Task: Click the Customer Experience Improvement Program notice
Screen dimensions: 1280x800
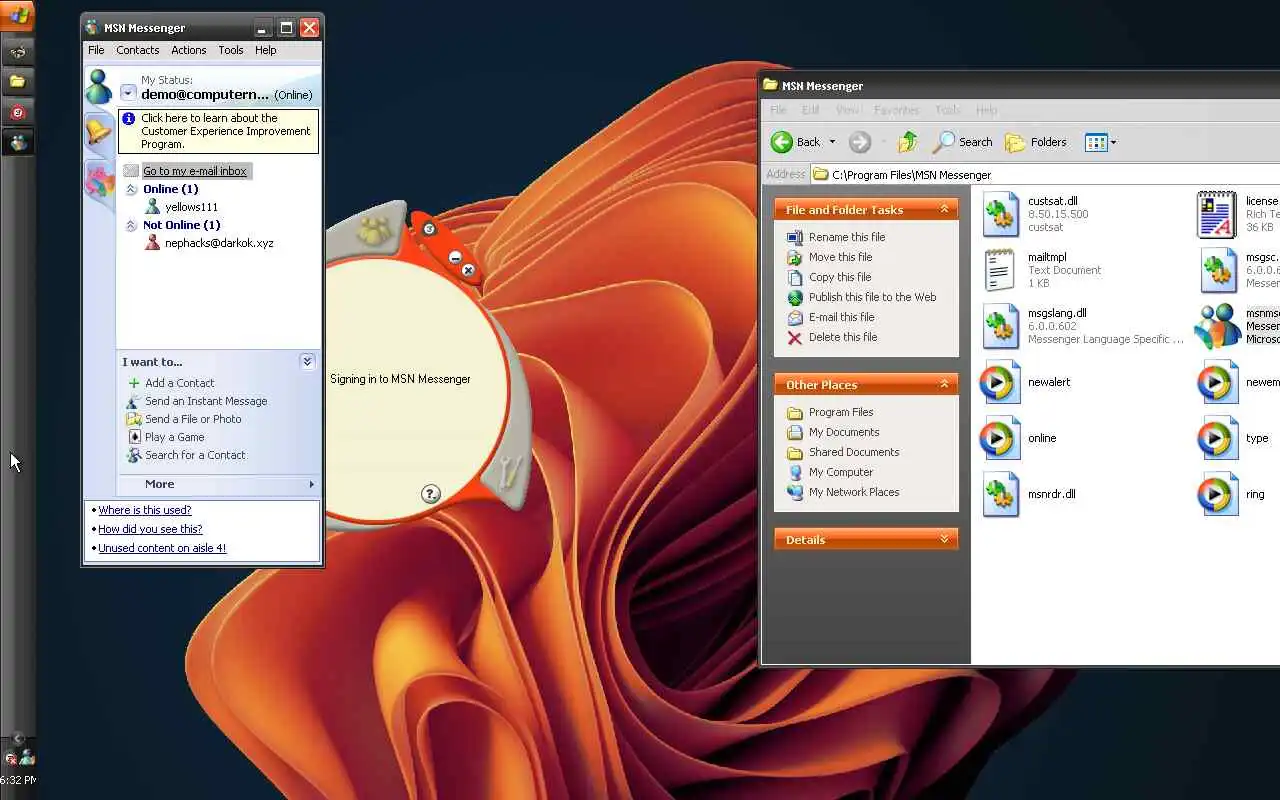Action: [x=219, y=131]
